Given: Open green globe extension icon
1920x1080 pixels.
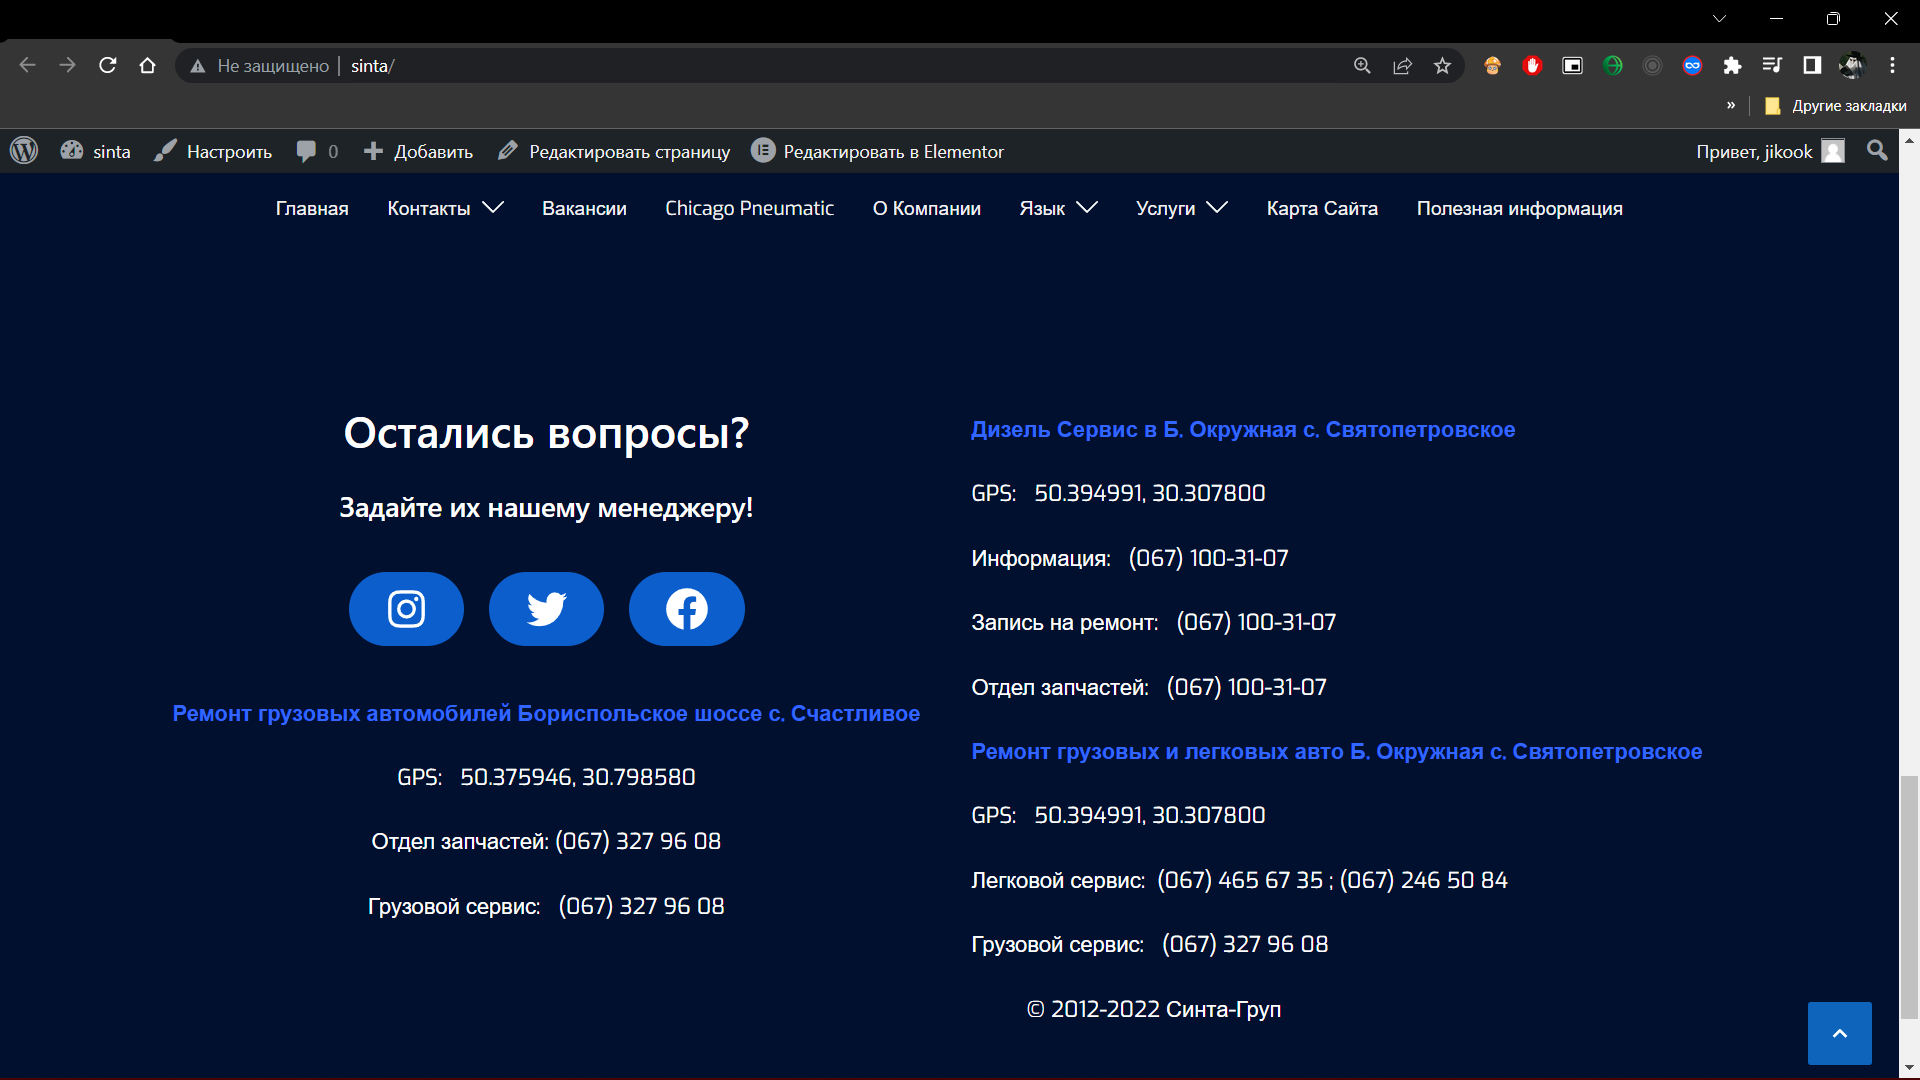Looking at the screenshot, I should (x=1612, y=66).
